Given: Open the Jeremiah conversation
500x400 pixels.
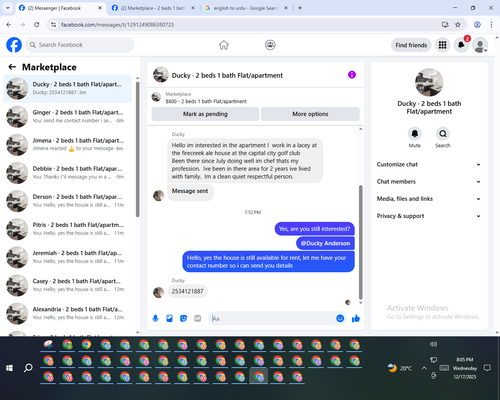Looking at the screenshot, I should pyautogui.click(x=67, y=257).
